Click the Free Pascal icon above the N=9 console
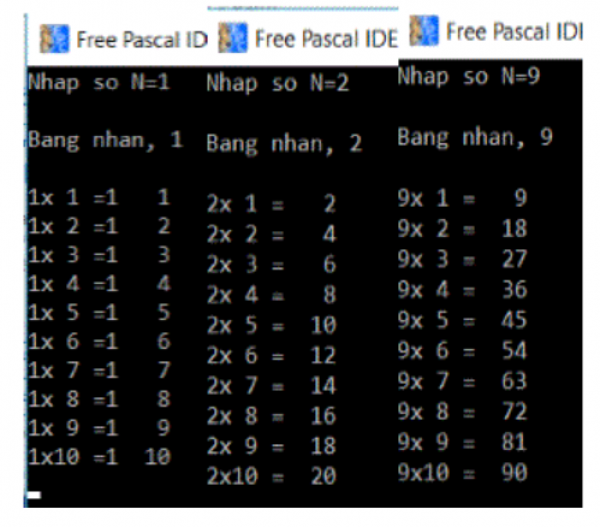This screenshot has width=600, height=527. (x=424, y=31)
